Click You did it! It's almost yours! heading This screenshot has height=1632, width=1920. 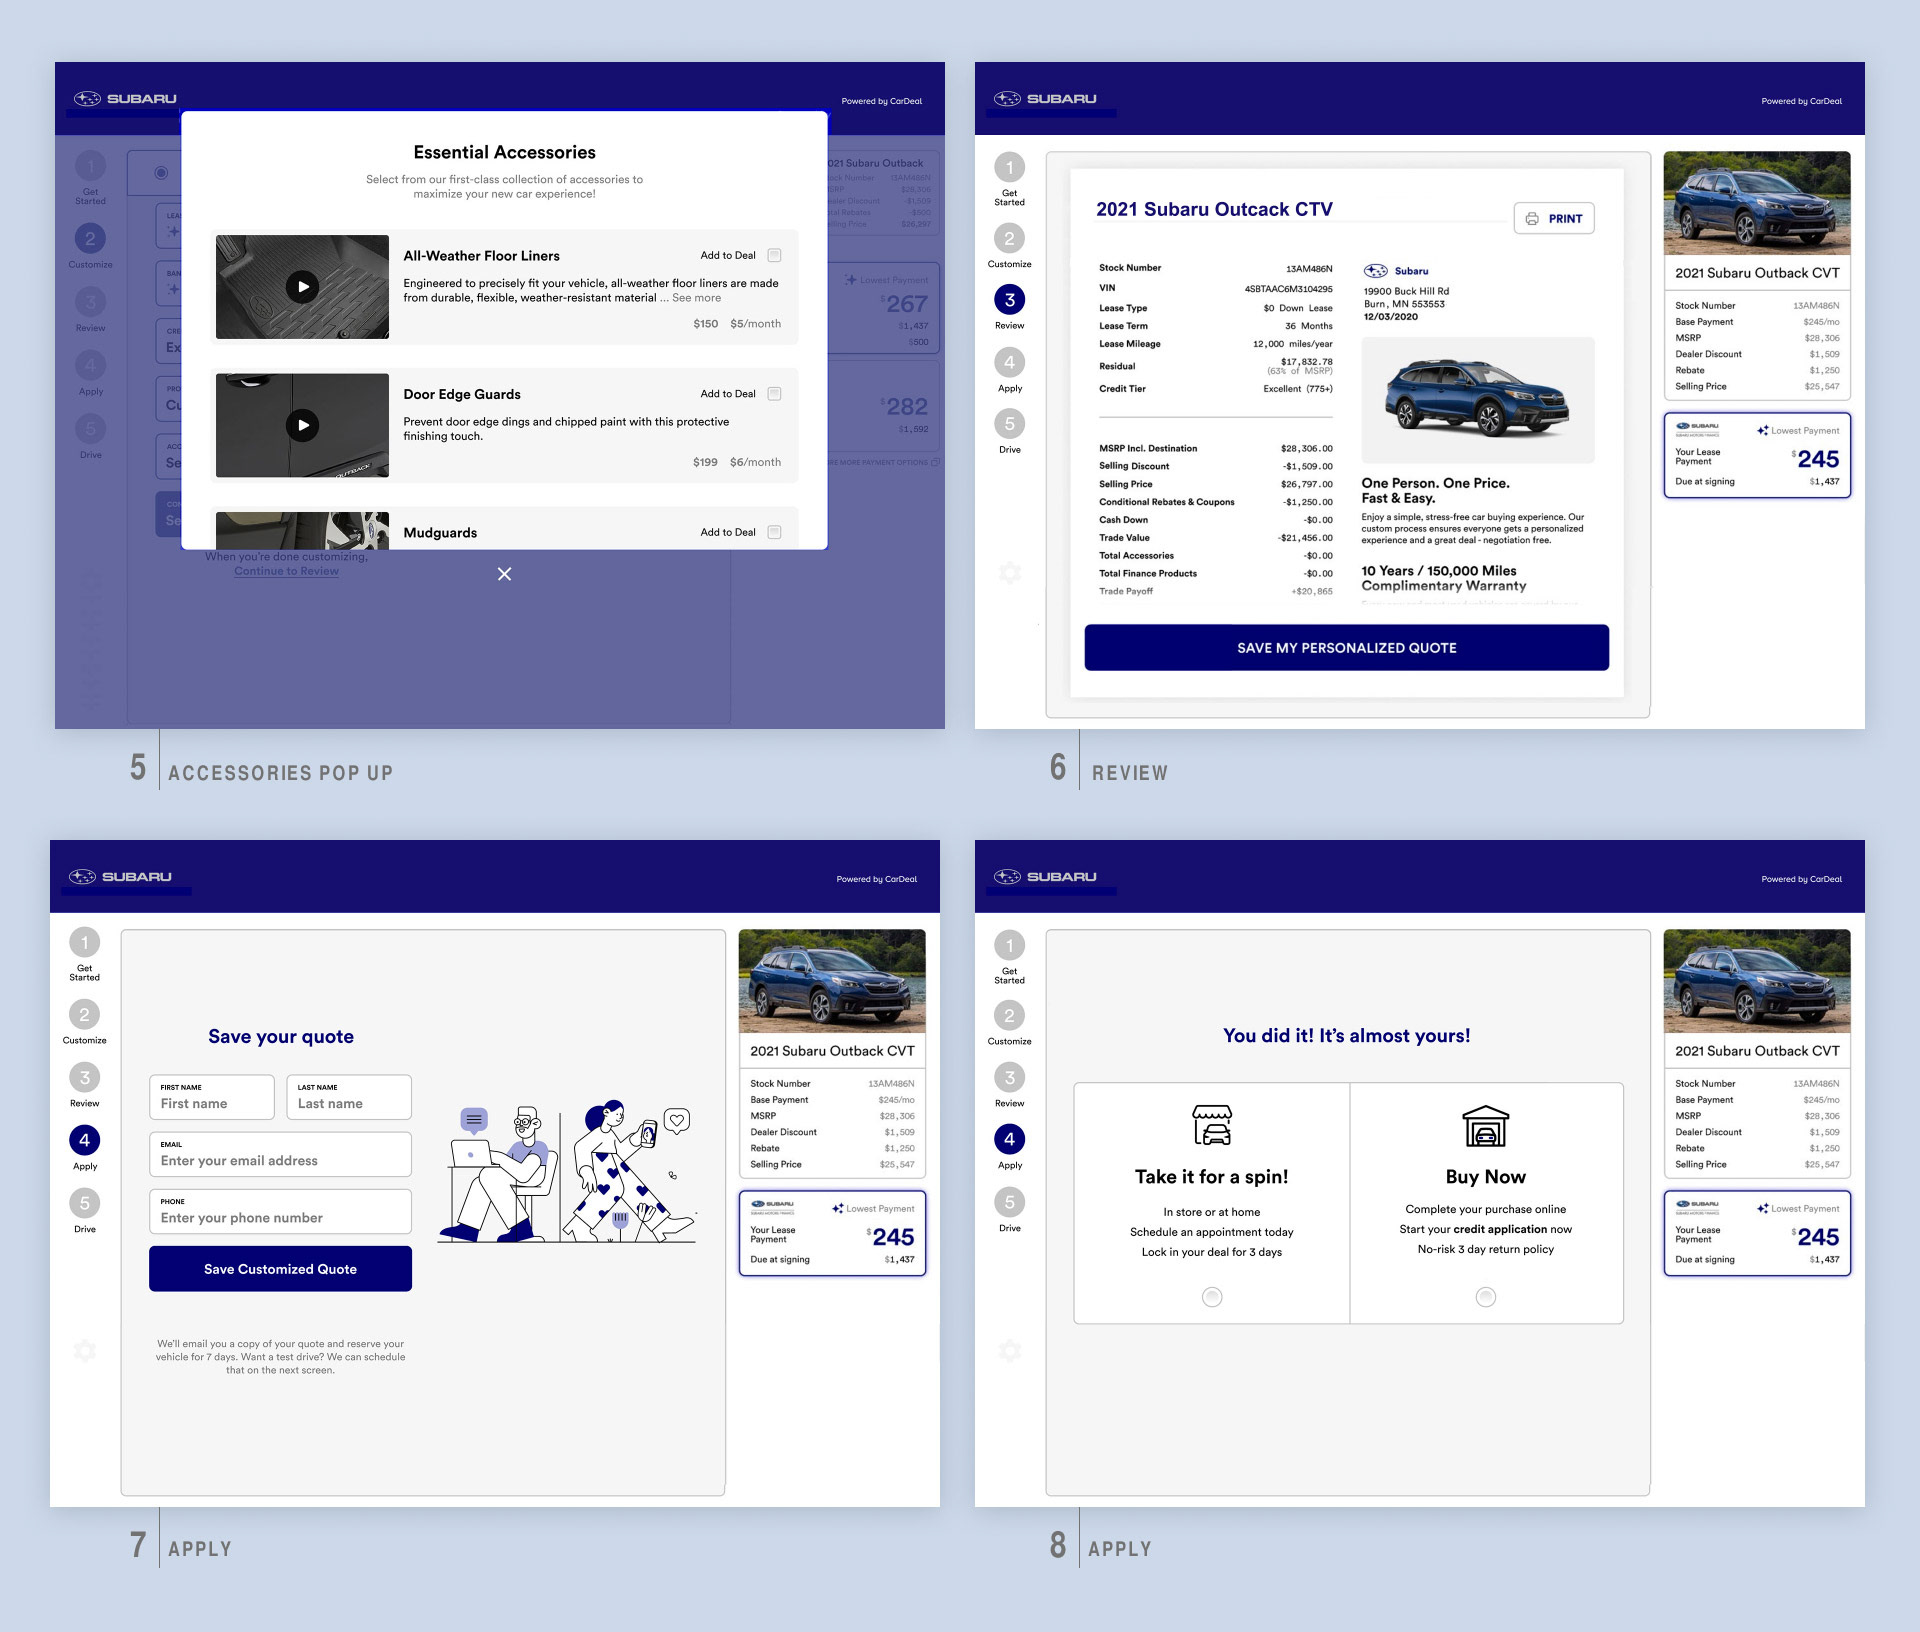1346,1036
